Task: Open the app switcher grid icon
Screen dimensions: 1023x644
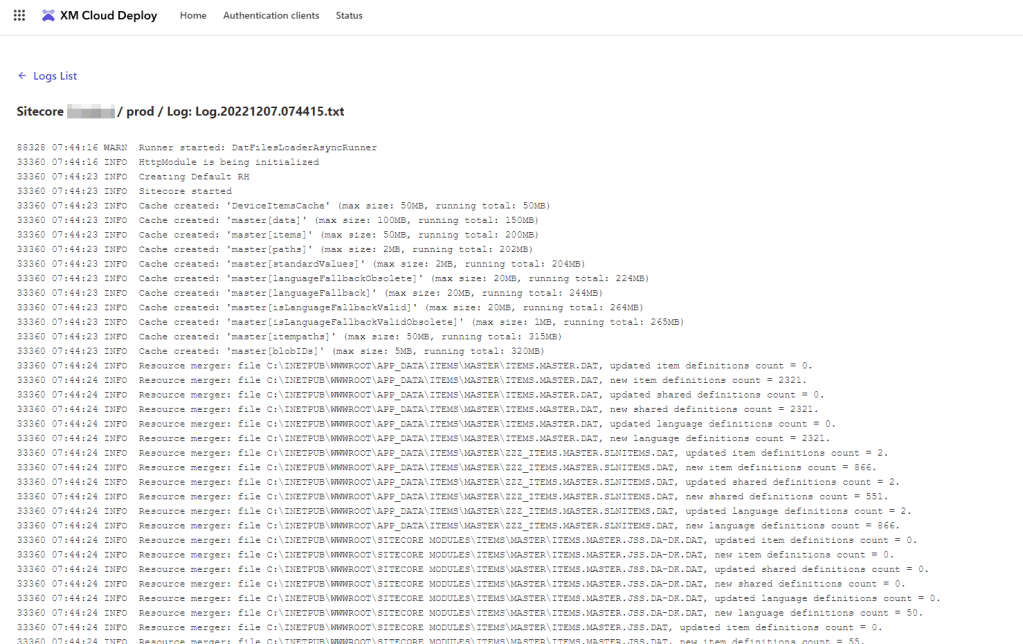Action: click(x=19, y=16)
